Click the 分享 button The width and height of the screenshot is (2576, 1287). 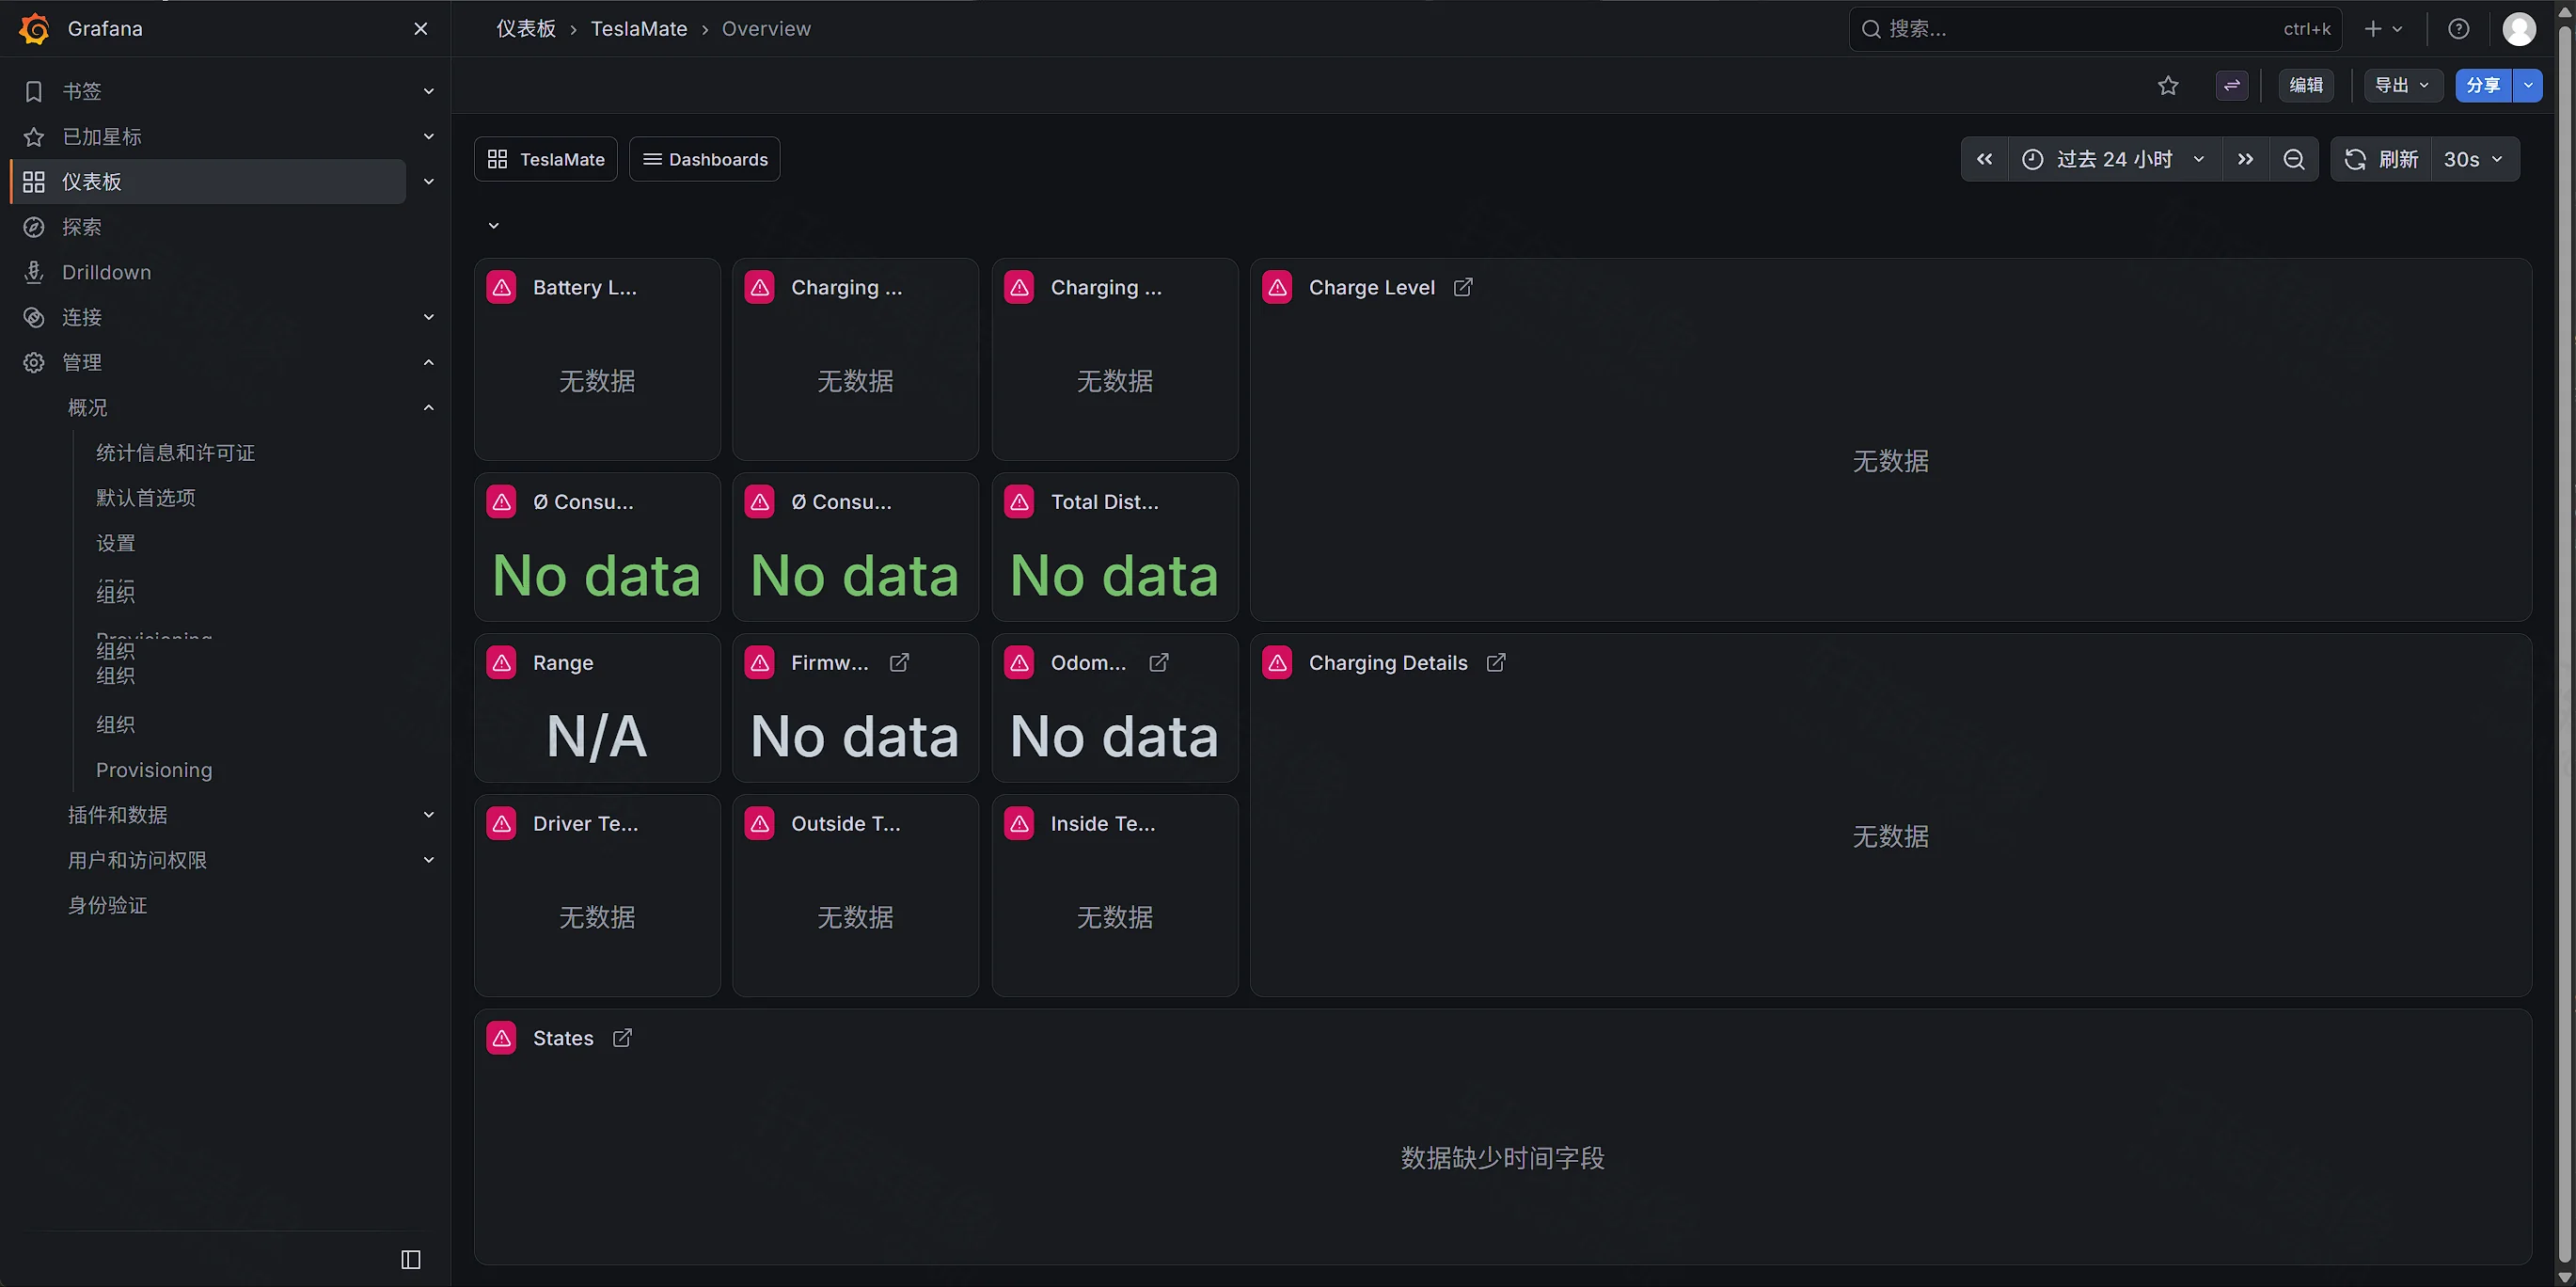point(2484,86)
